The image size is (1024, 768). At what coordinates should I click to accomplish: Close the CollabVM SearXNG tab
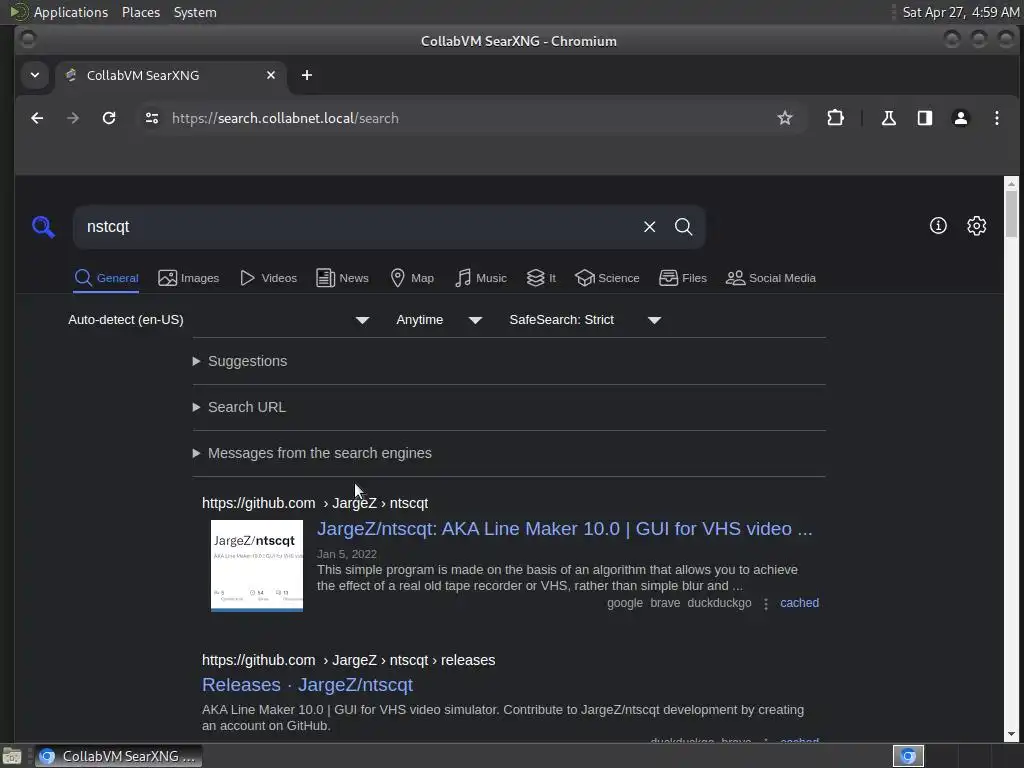point(270,75)
